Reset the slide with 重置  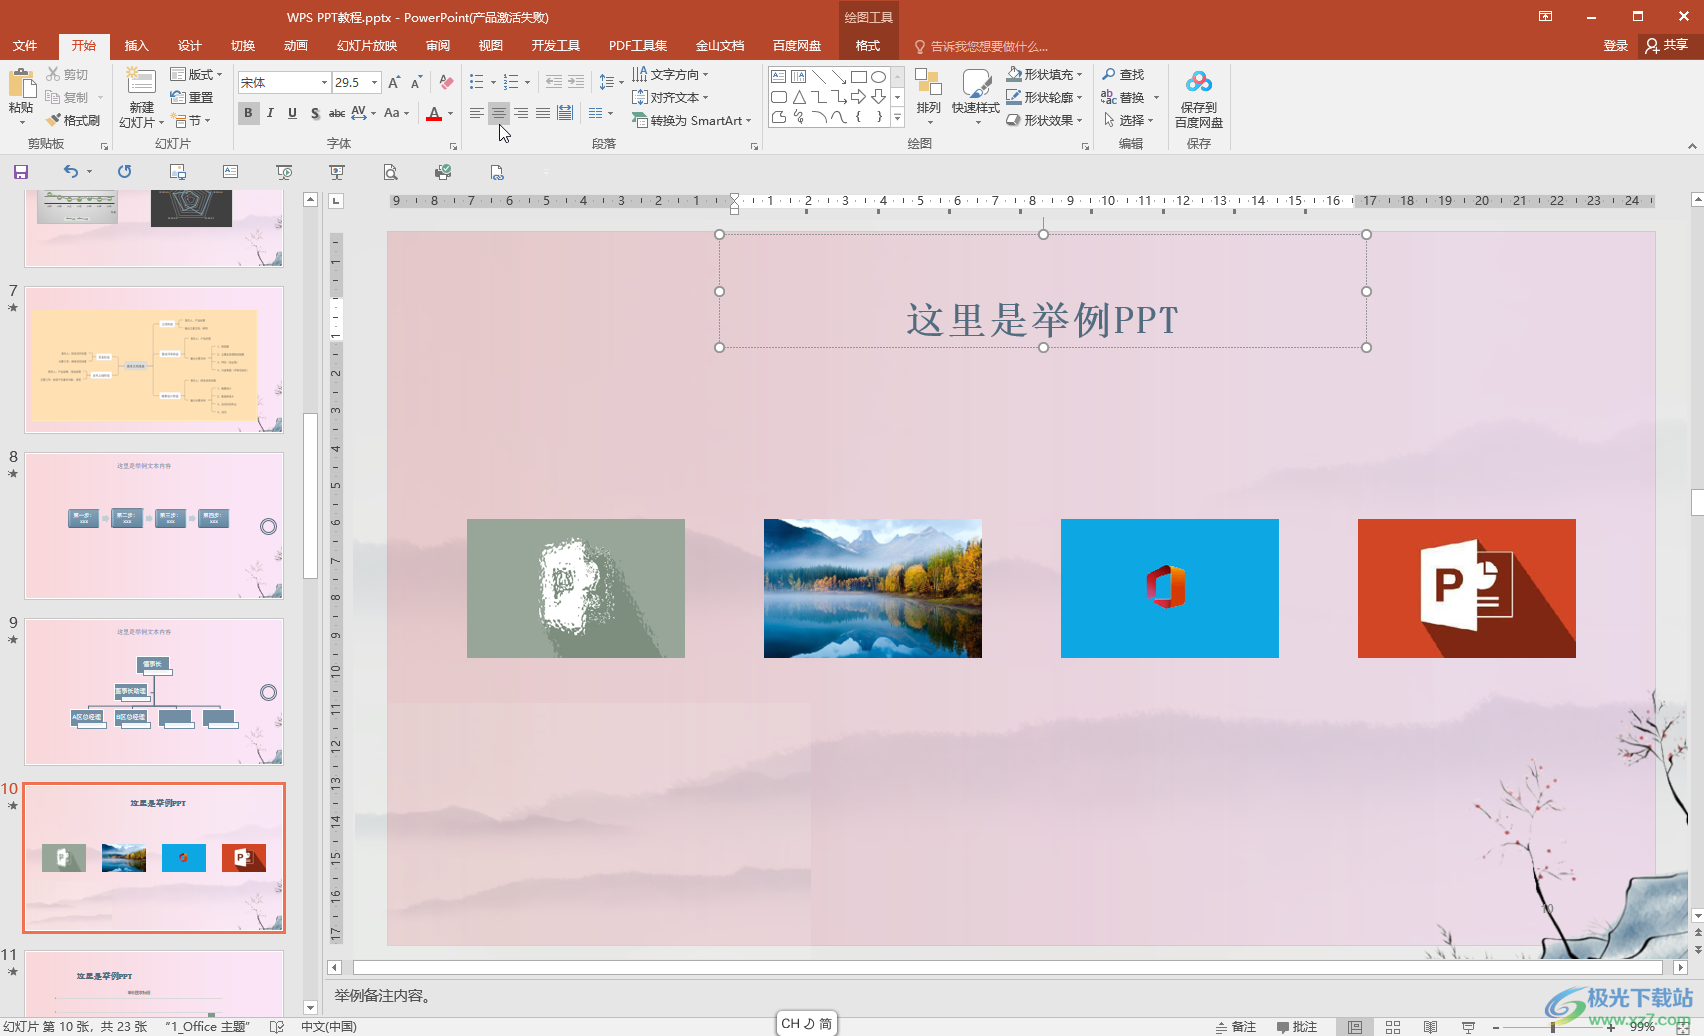point(192,97)
